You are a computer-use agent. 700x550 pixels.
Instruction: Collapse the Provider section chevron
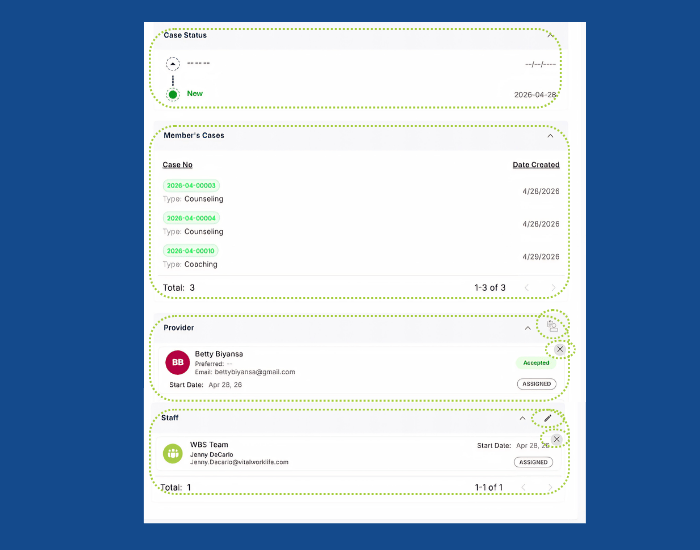[528, 328]
